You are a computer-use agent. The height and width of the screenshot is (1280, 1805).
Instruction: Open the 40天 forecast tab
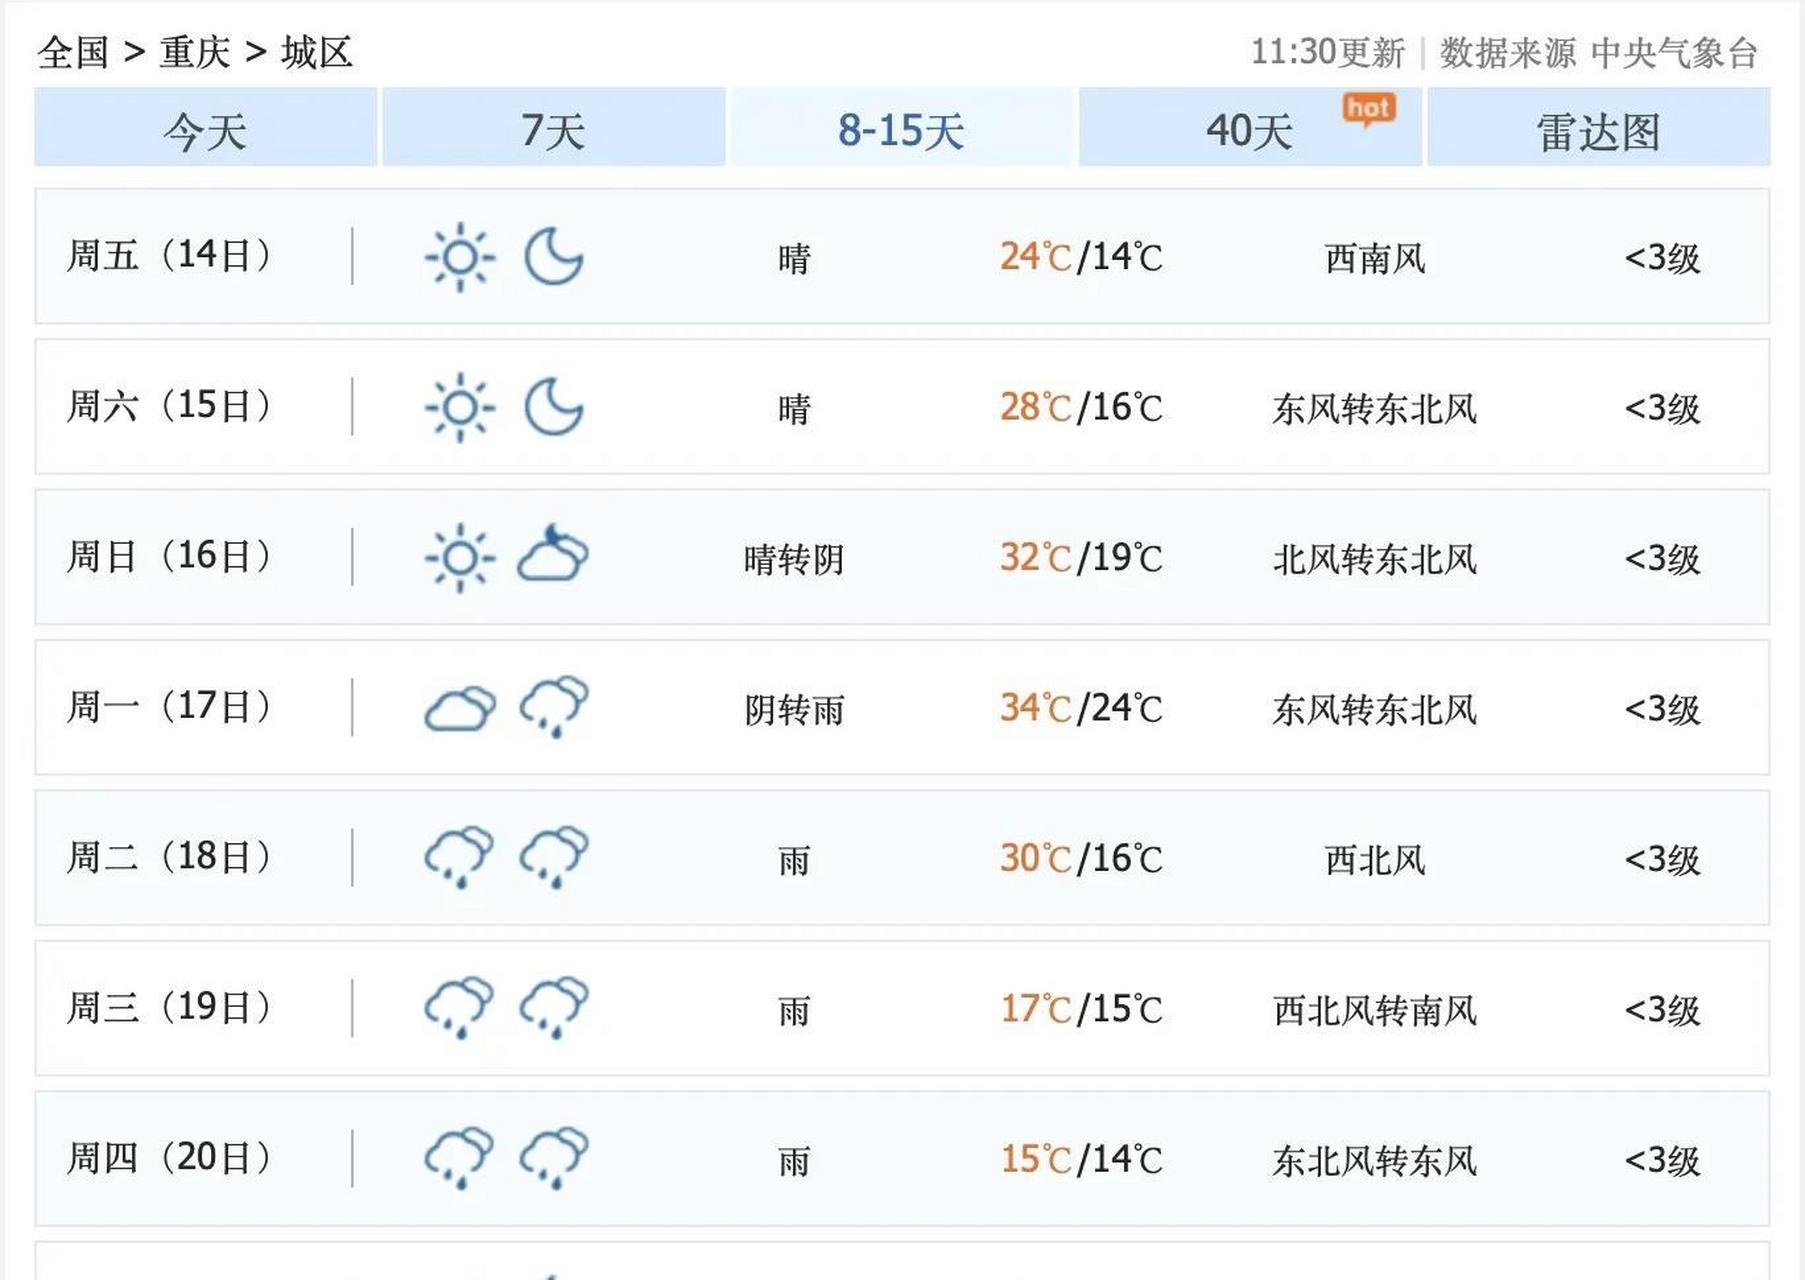click(1247, 128)
